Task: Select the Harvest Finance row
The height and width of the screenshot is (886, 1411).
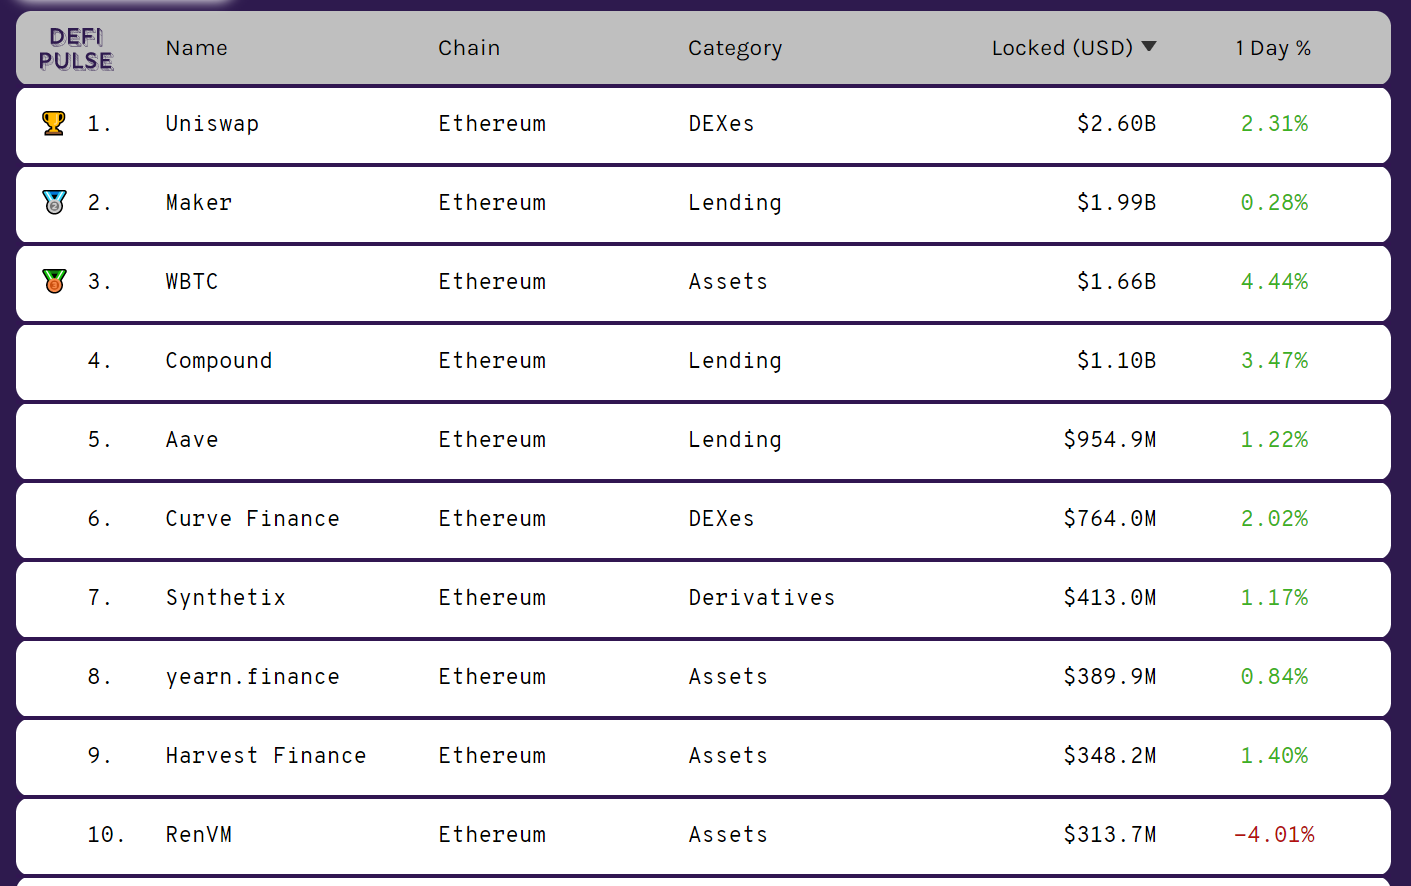Action: (703, 757)
